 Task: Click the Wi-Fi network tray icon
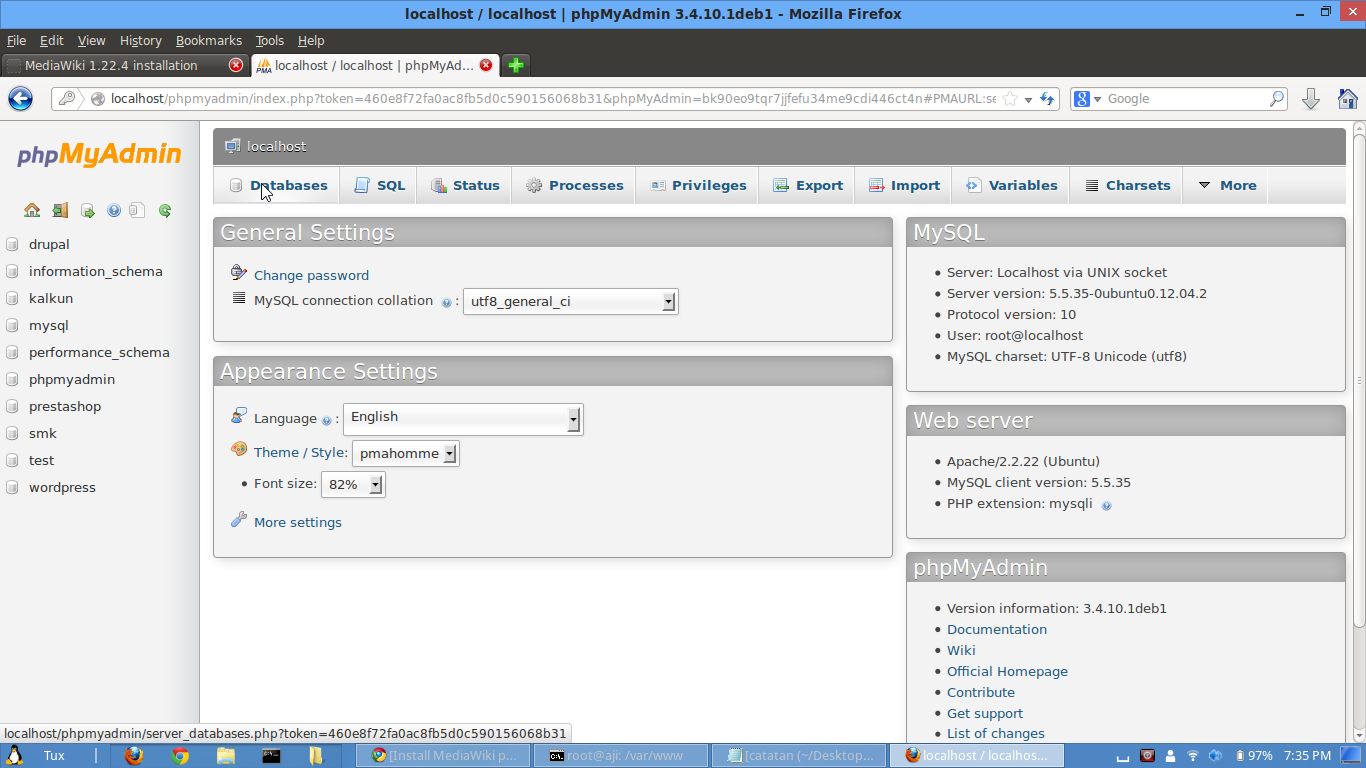coord(1193,755)
